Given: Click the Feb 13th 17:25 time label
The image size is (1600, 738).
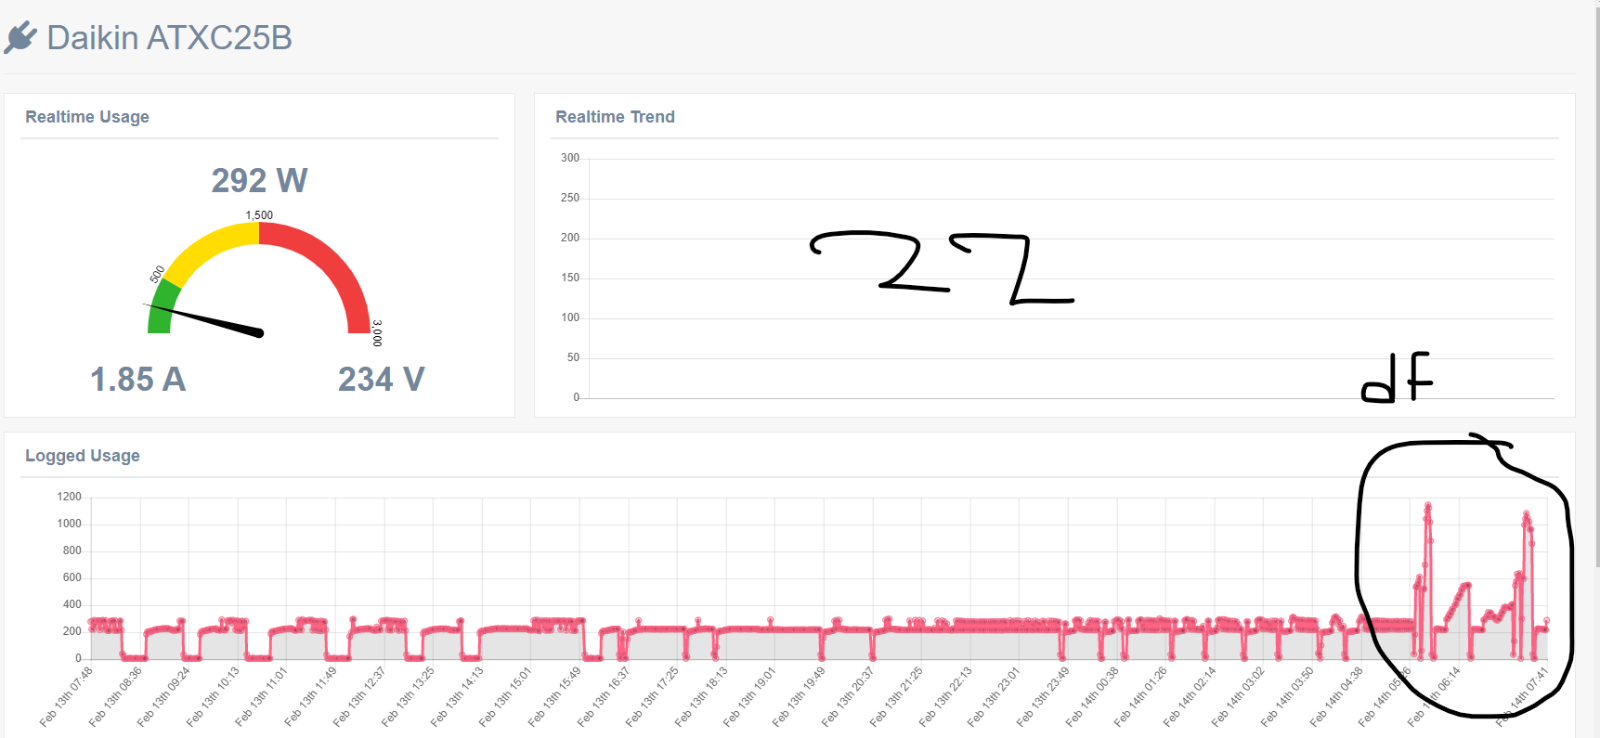Looking at the screenshot, I should point(653,697).
